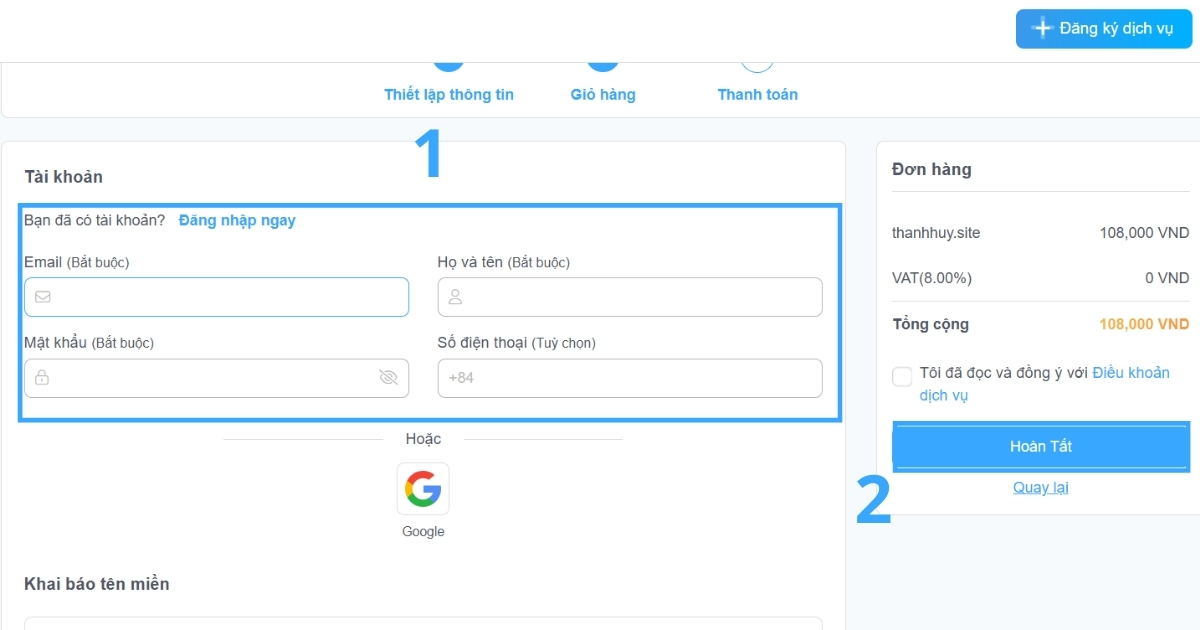Select the Thanh toán step

click(x=757, y=94)
